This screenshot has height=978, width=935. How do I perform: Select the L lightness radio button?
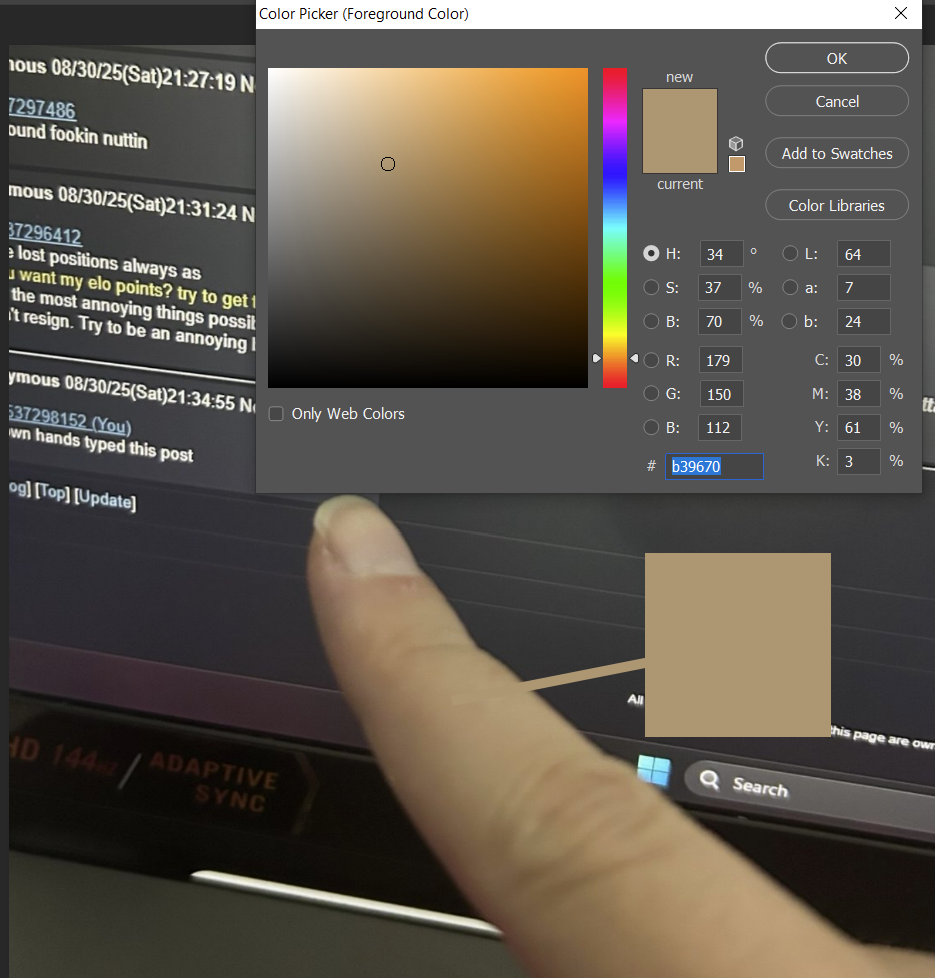click(x=790, y=253)
